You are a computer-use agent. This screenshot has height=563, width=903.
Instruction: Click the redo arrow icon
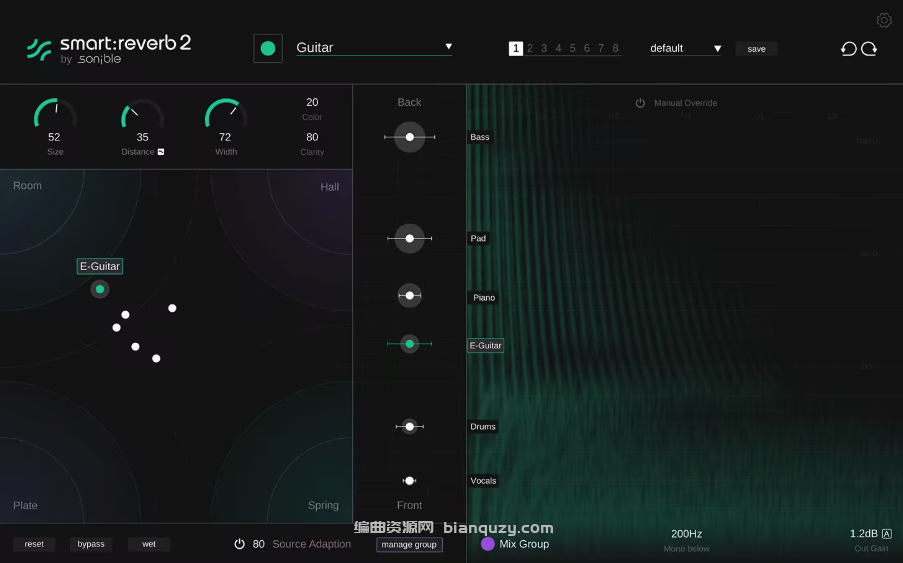(x=869, y=49)
